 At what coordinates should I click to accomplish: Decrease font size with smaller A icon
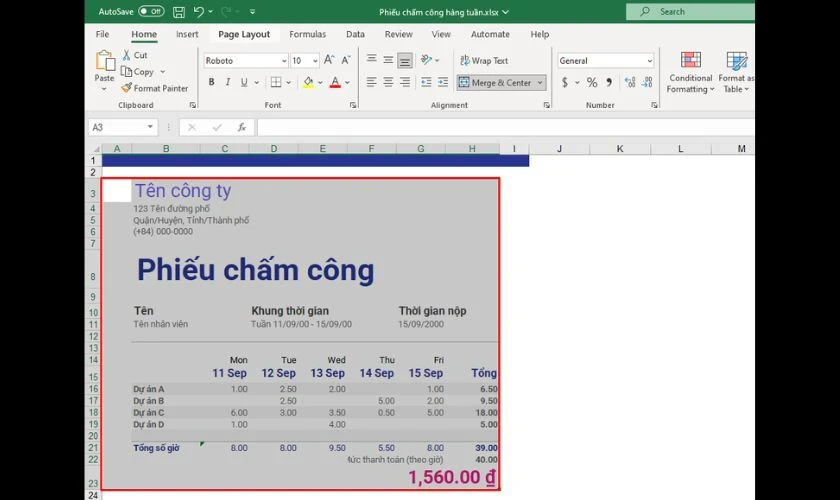346,60
